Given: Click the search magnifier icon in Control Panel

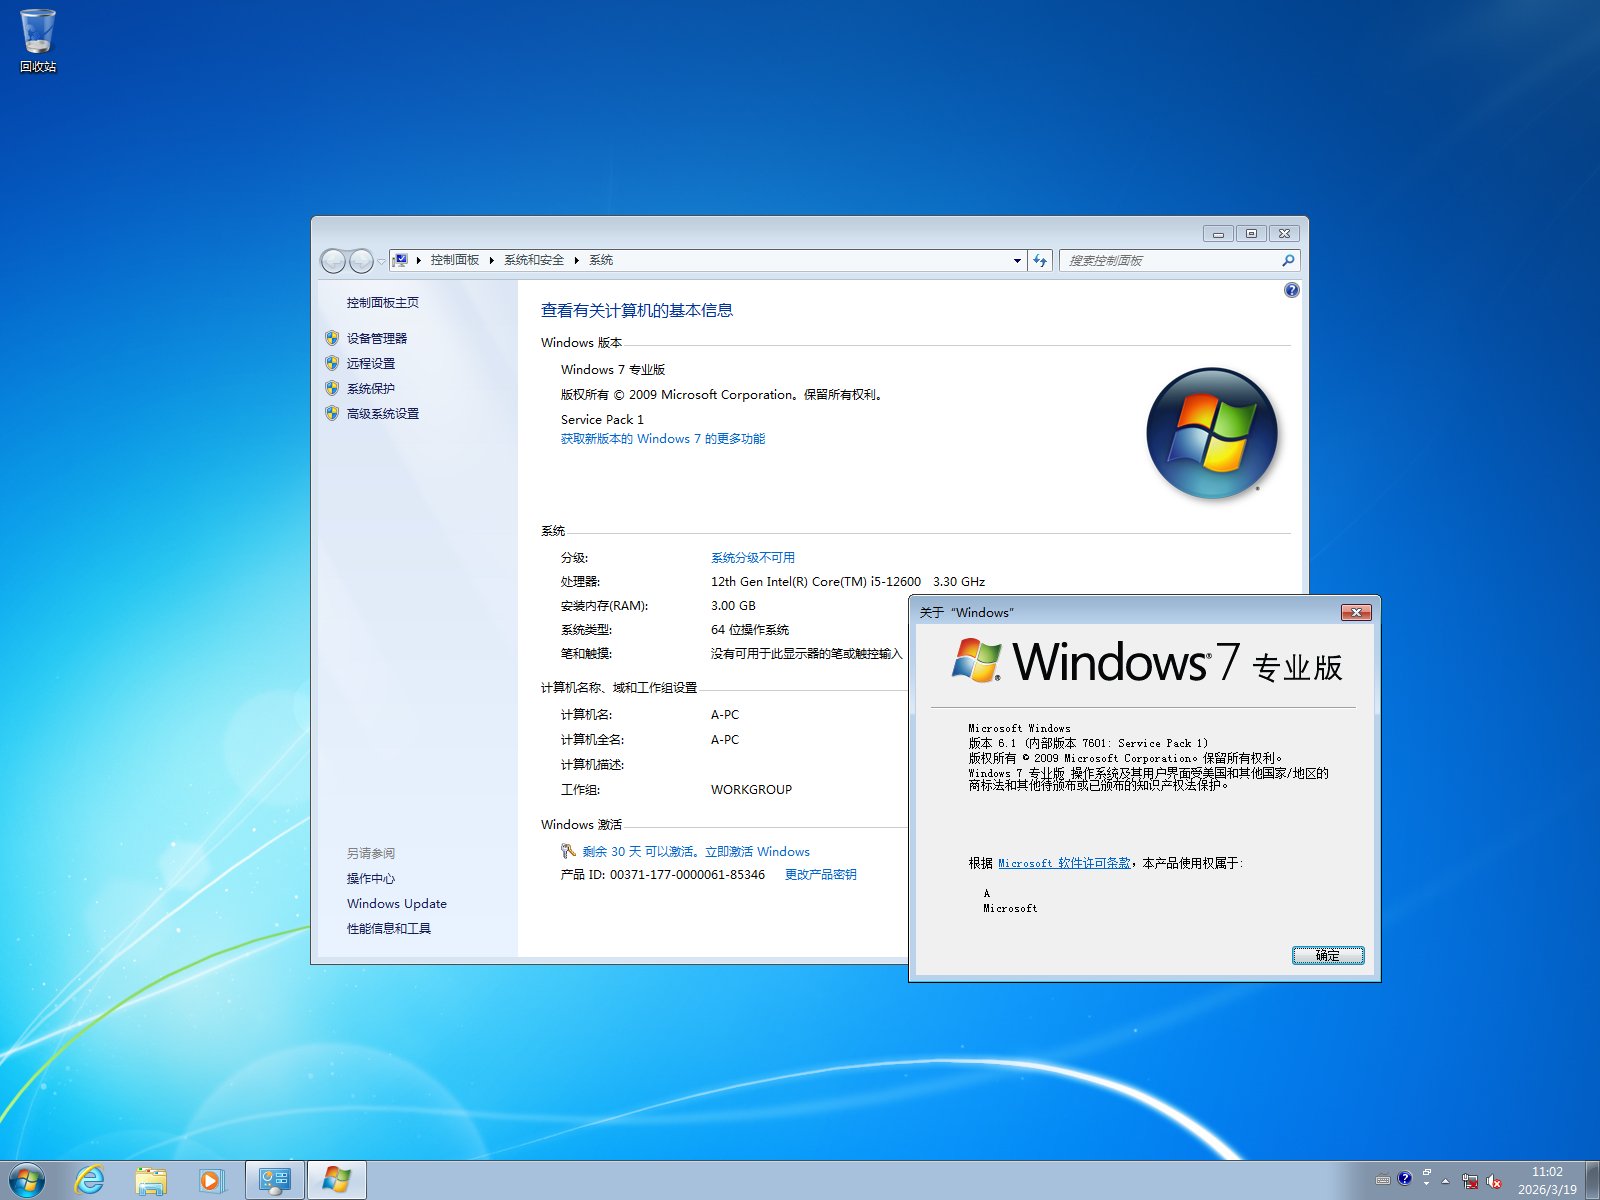Looking at the screenshot, I should (1288, 260).
